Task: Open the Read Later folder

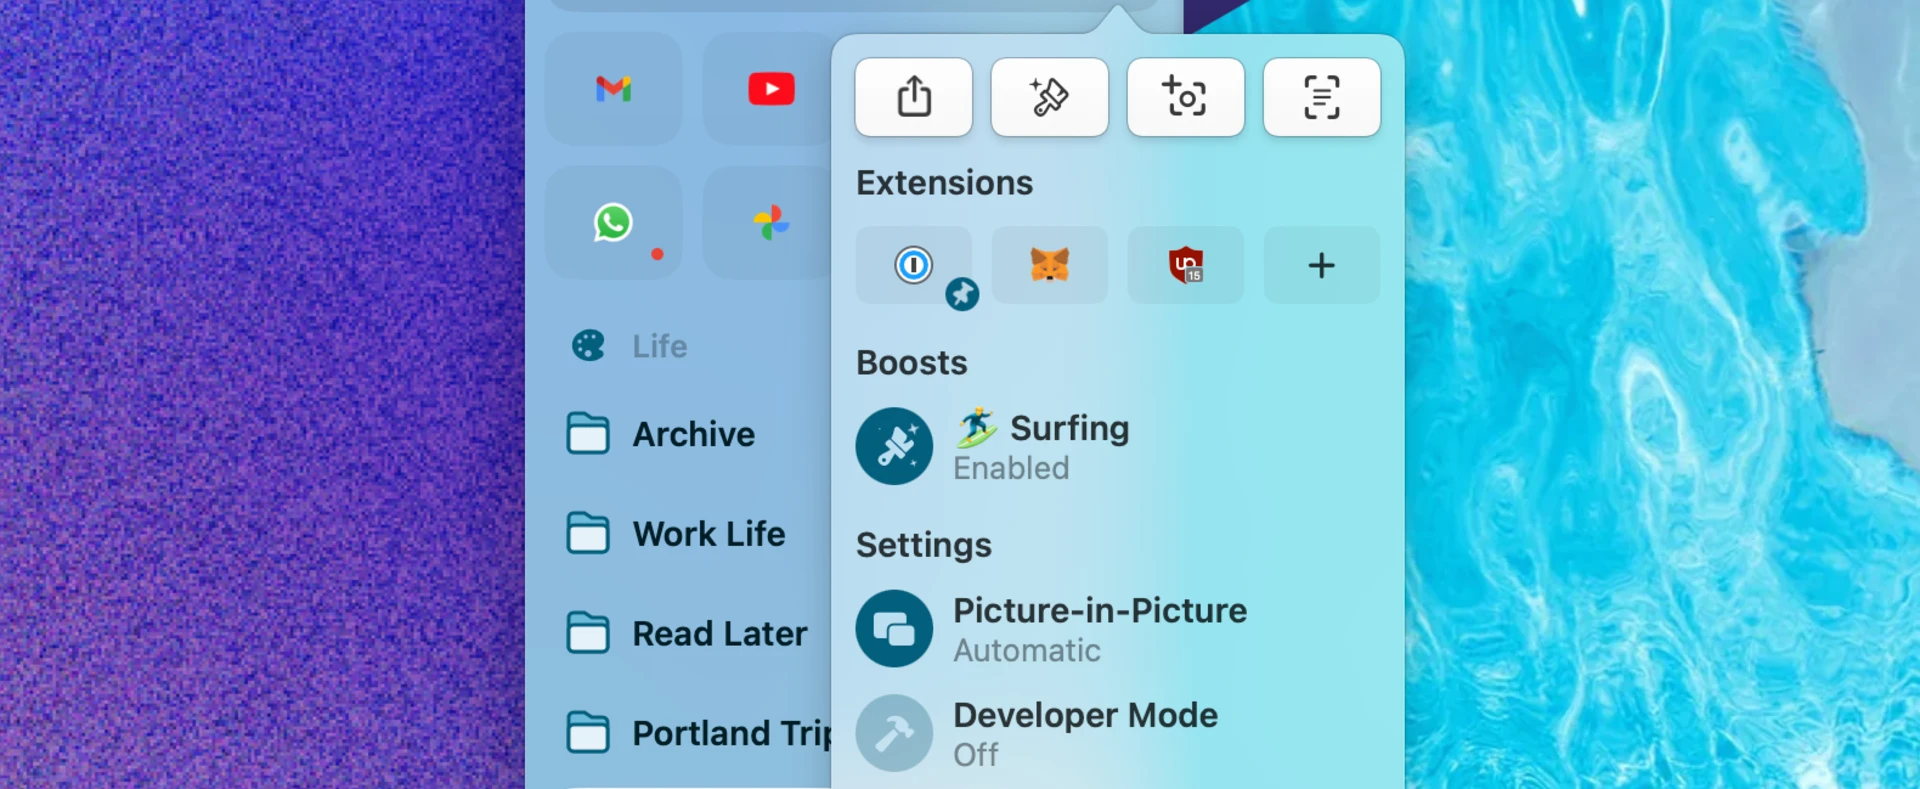Action: coord(687,633)
